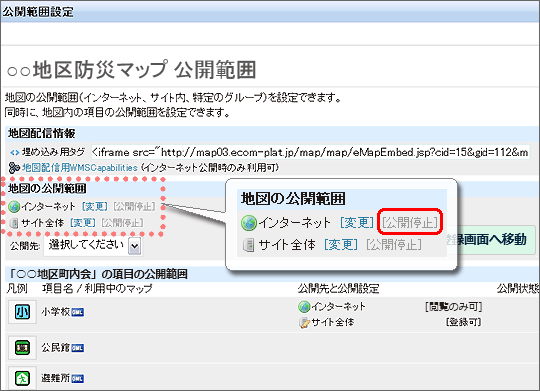Click the 公開範囲設定 window title
This screenshot has width=540, height=391.
[38, 12]
